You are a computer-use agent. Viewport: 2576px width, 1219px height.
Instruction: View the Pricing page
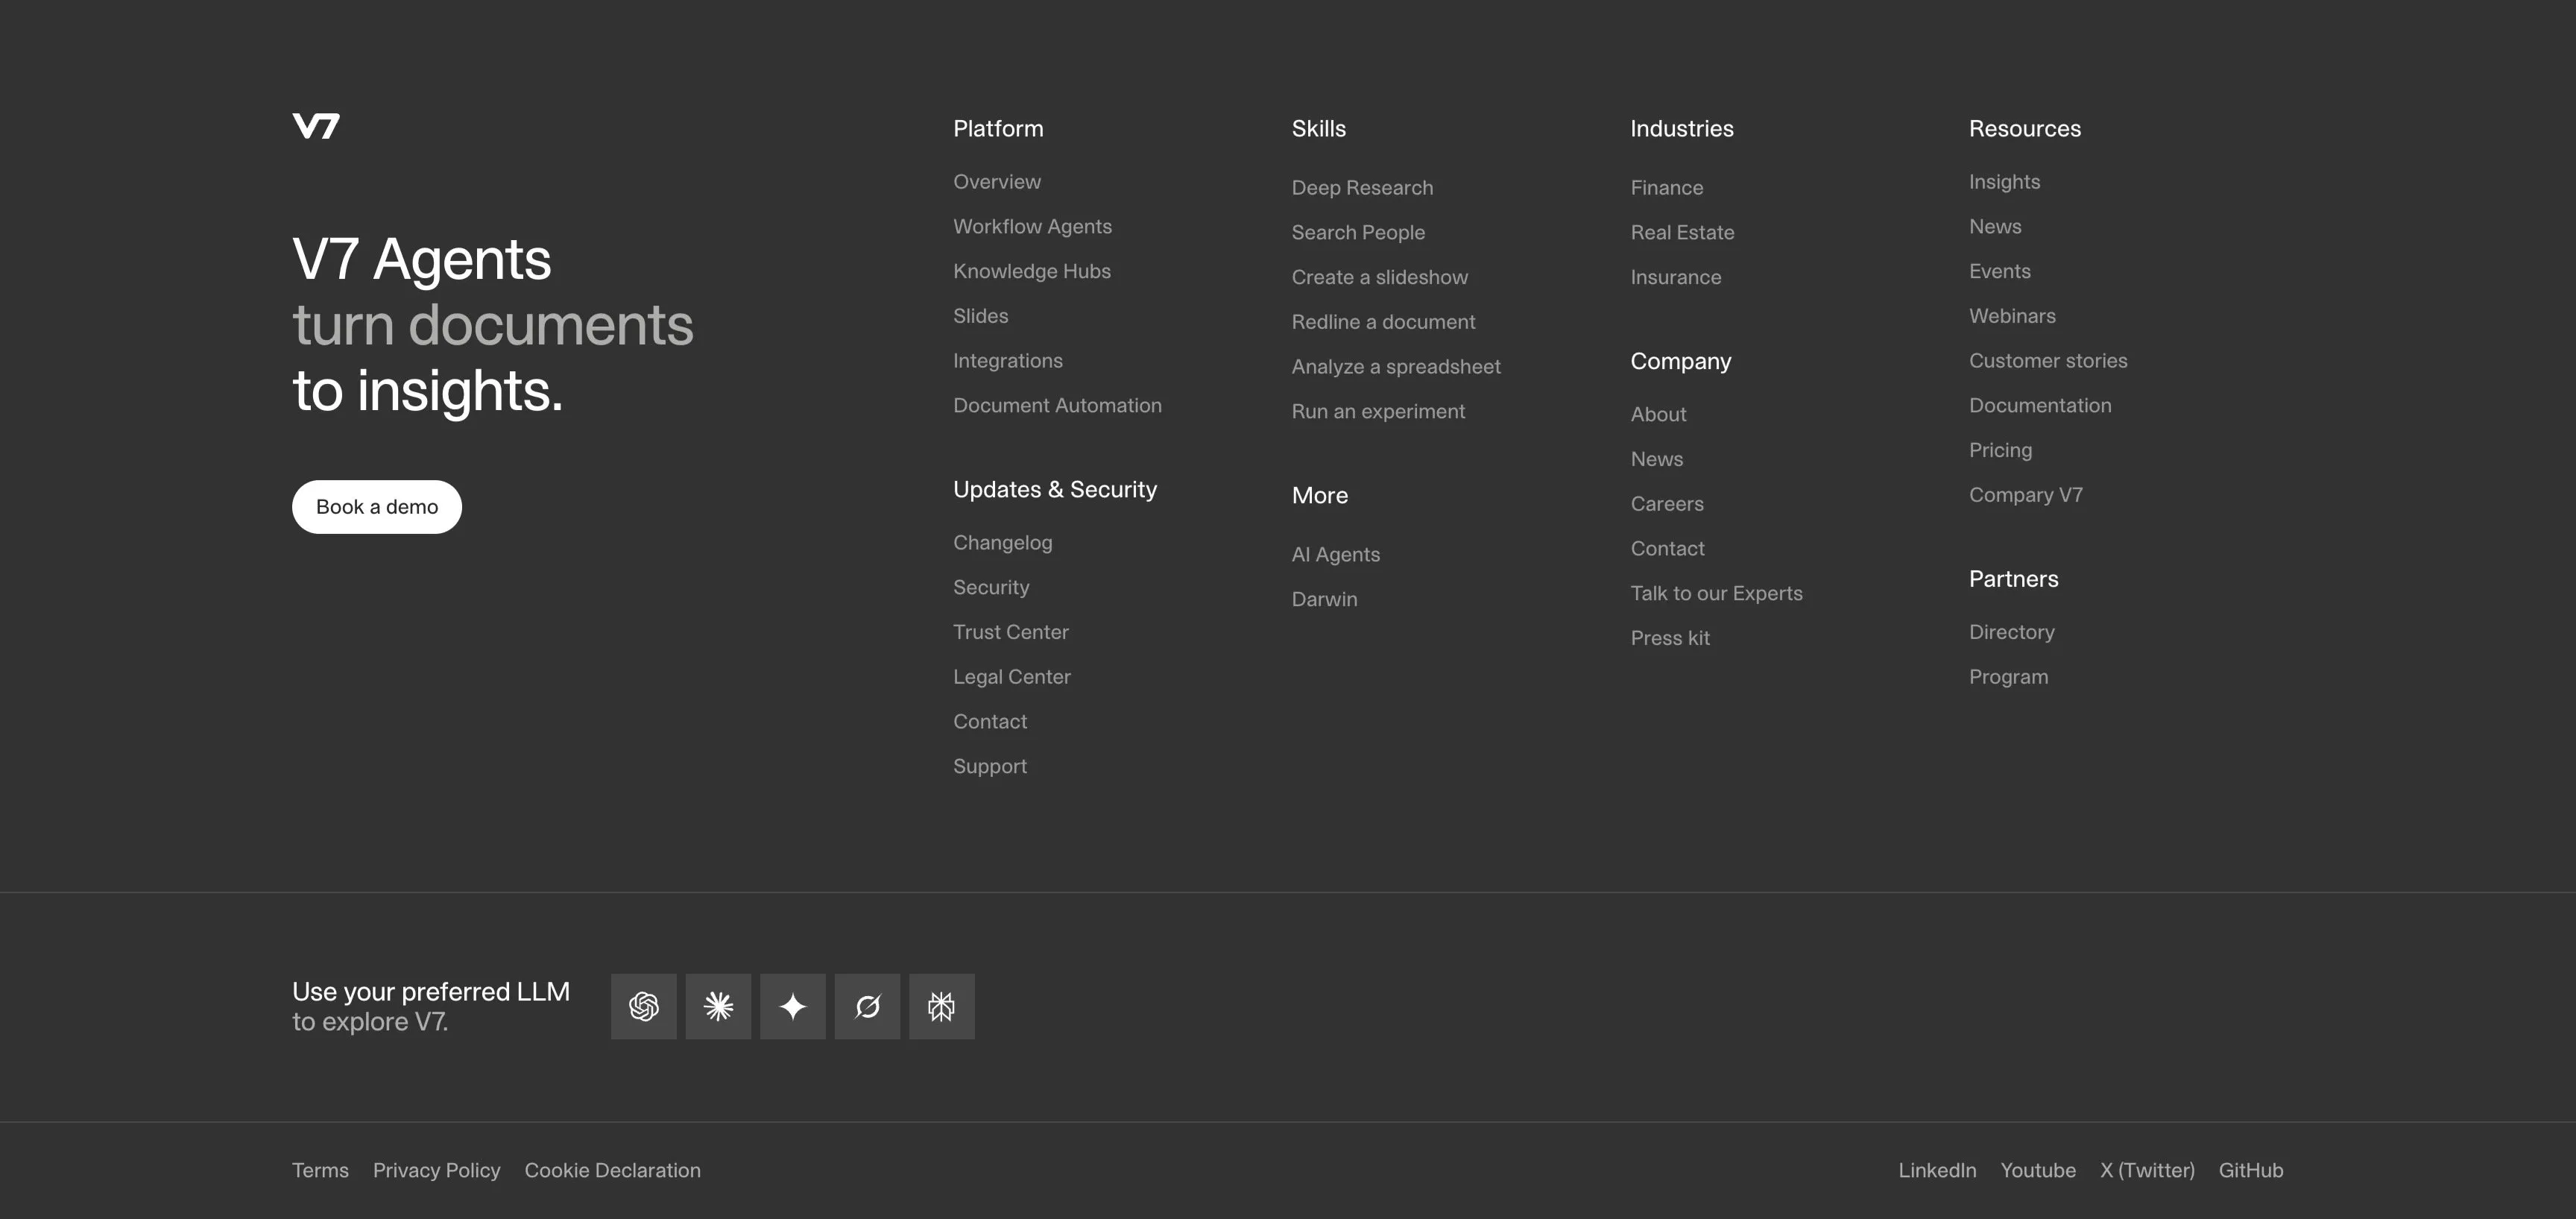coord(2001,450)
